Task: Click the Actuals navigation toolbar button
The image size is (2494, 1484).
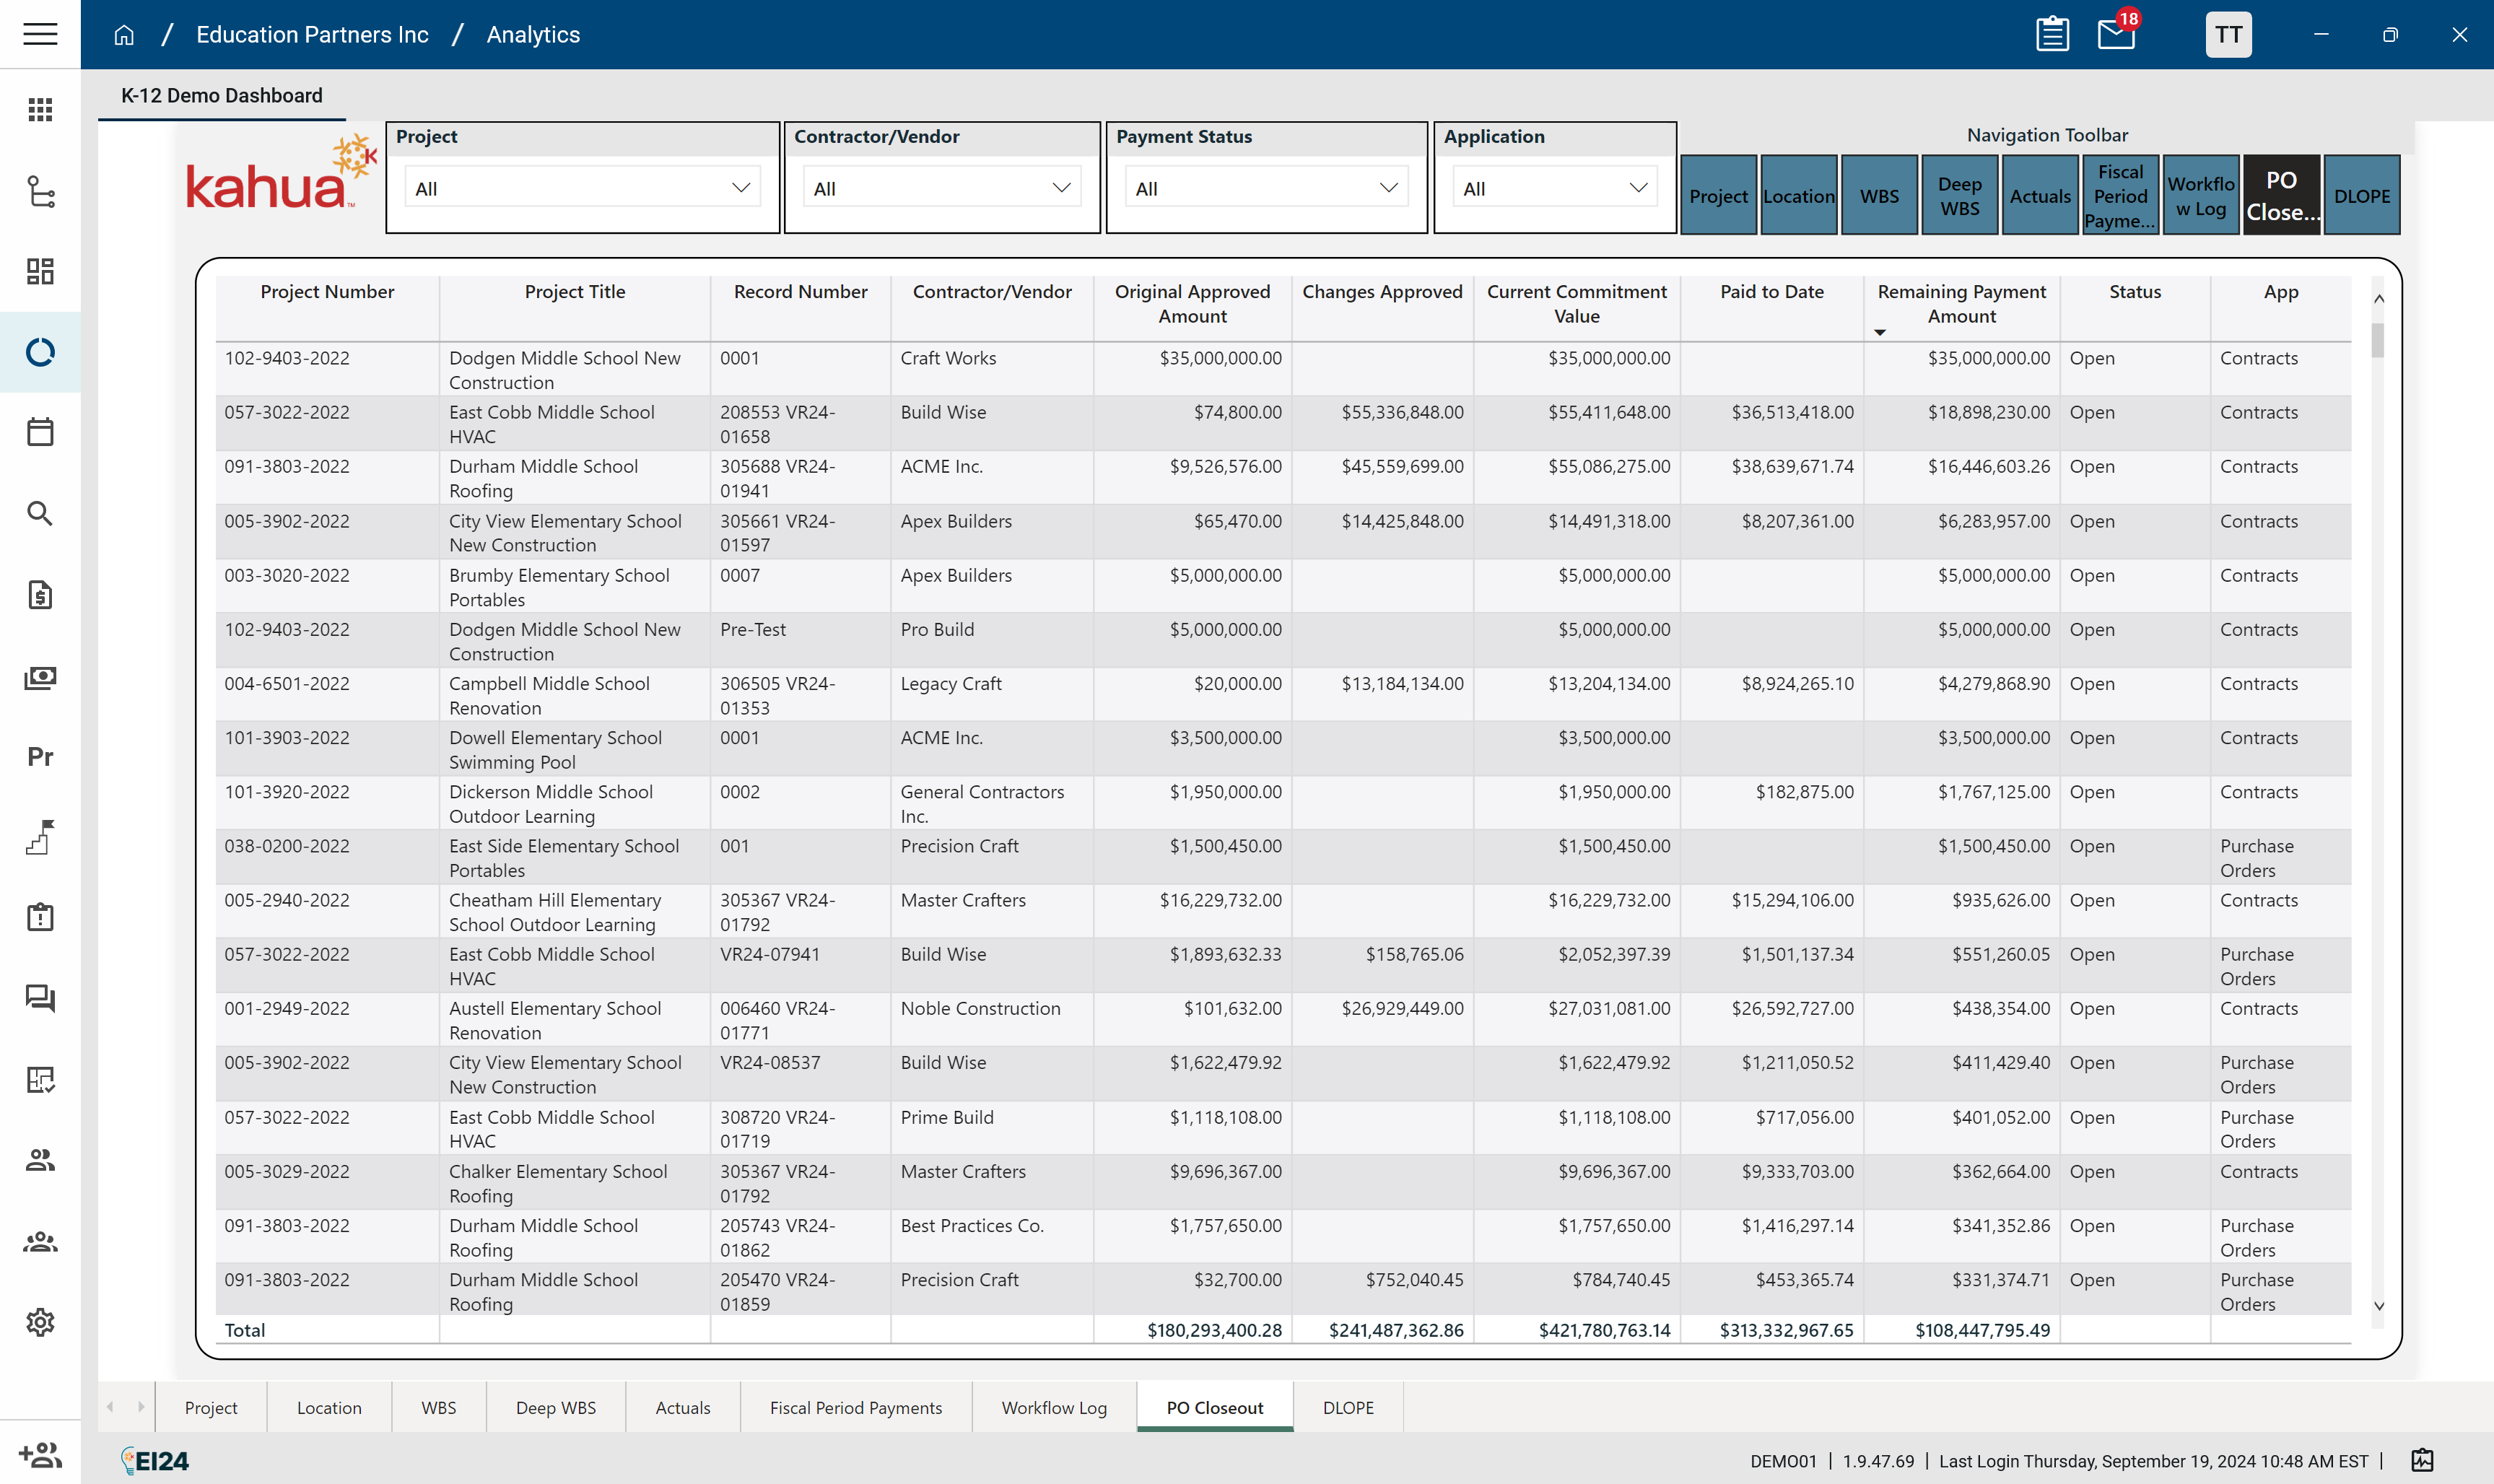Action: click(2039, 196)
